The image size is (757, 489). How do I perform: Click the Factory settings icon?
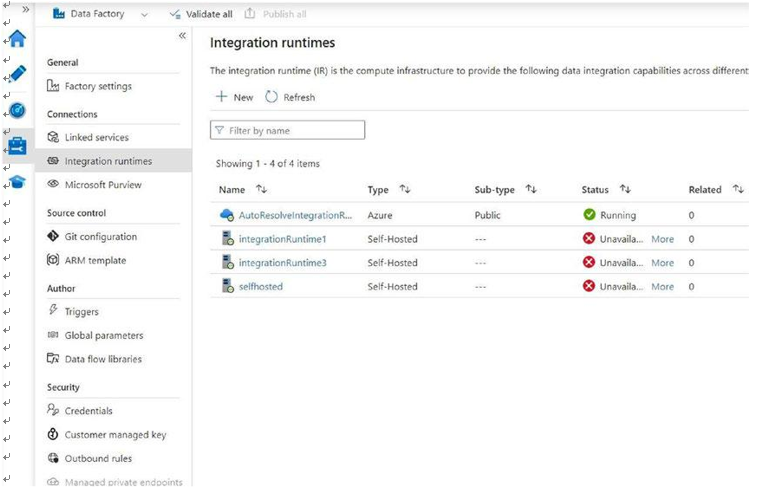[x=53, y=85]
